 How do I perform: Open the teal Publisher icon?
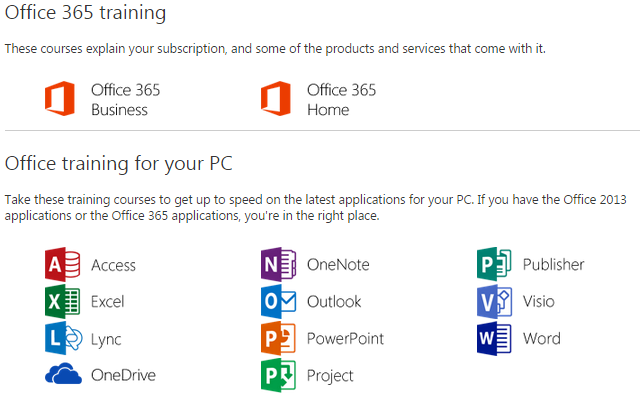(x=494, y=264)
